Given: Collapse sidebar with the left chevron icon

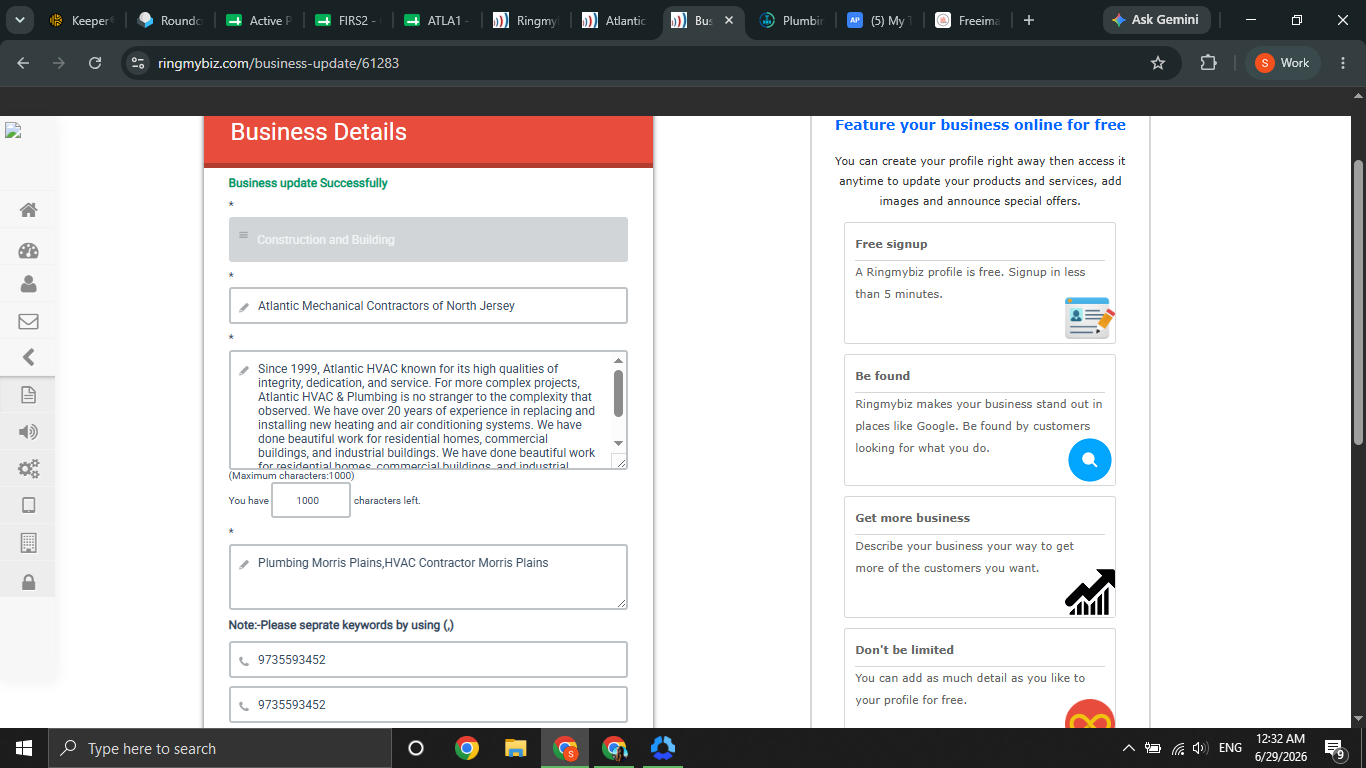Looking at the screenshot, I should (28, 357).
